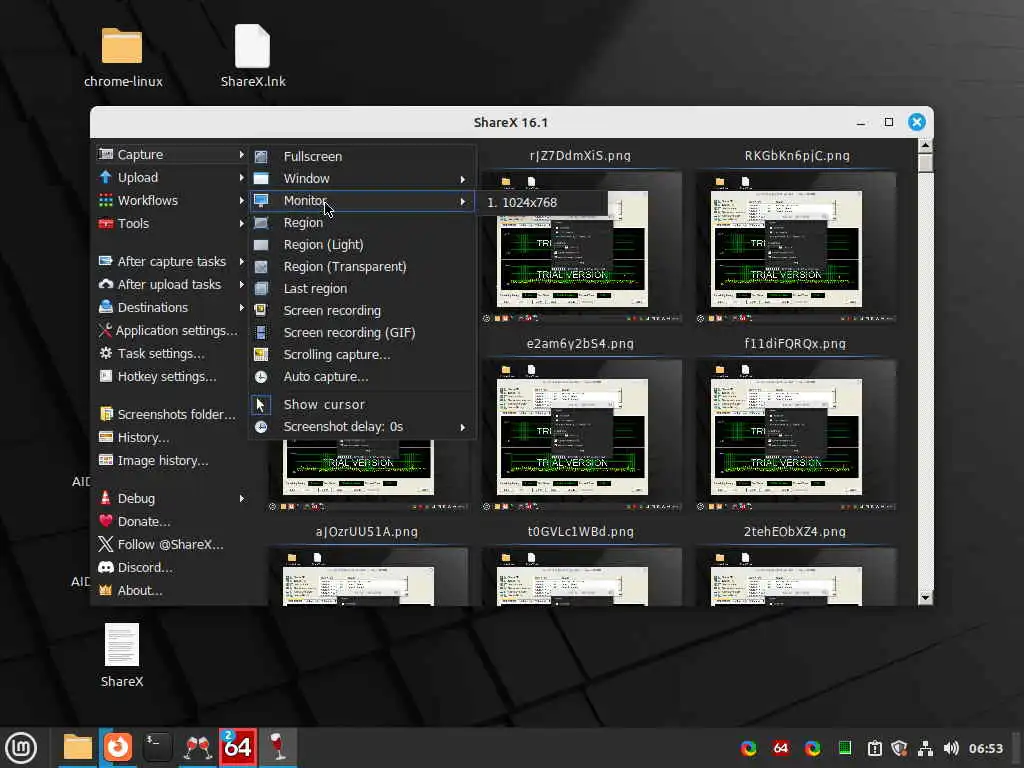Open the terminal from the taskbar
The height and width of the screenshot is (768, 1024).
click(x=157, y=747)
